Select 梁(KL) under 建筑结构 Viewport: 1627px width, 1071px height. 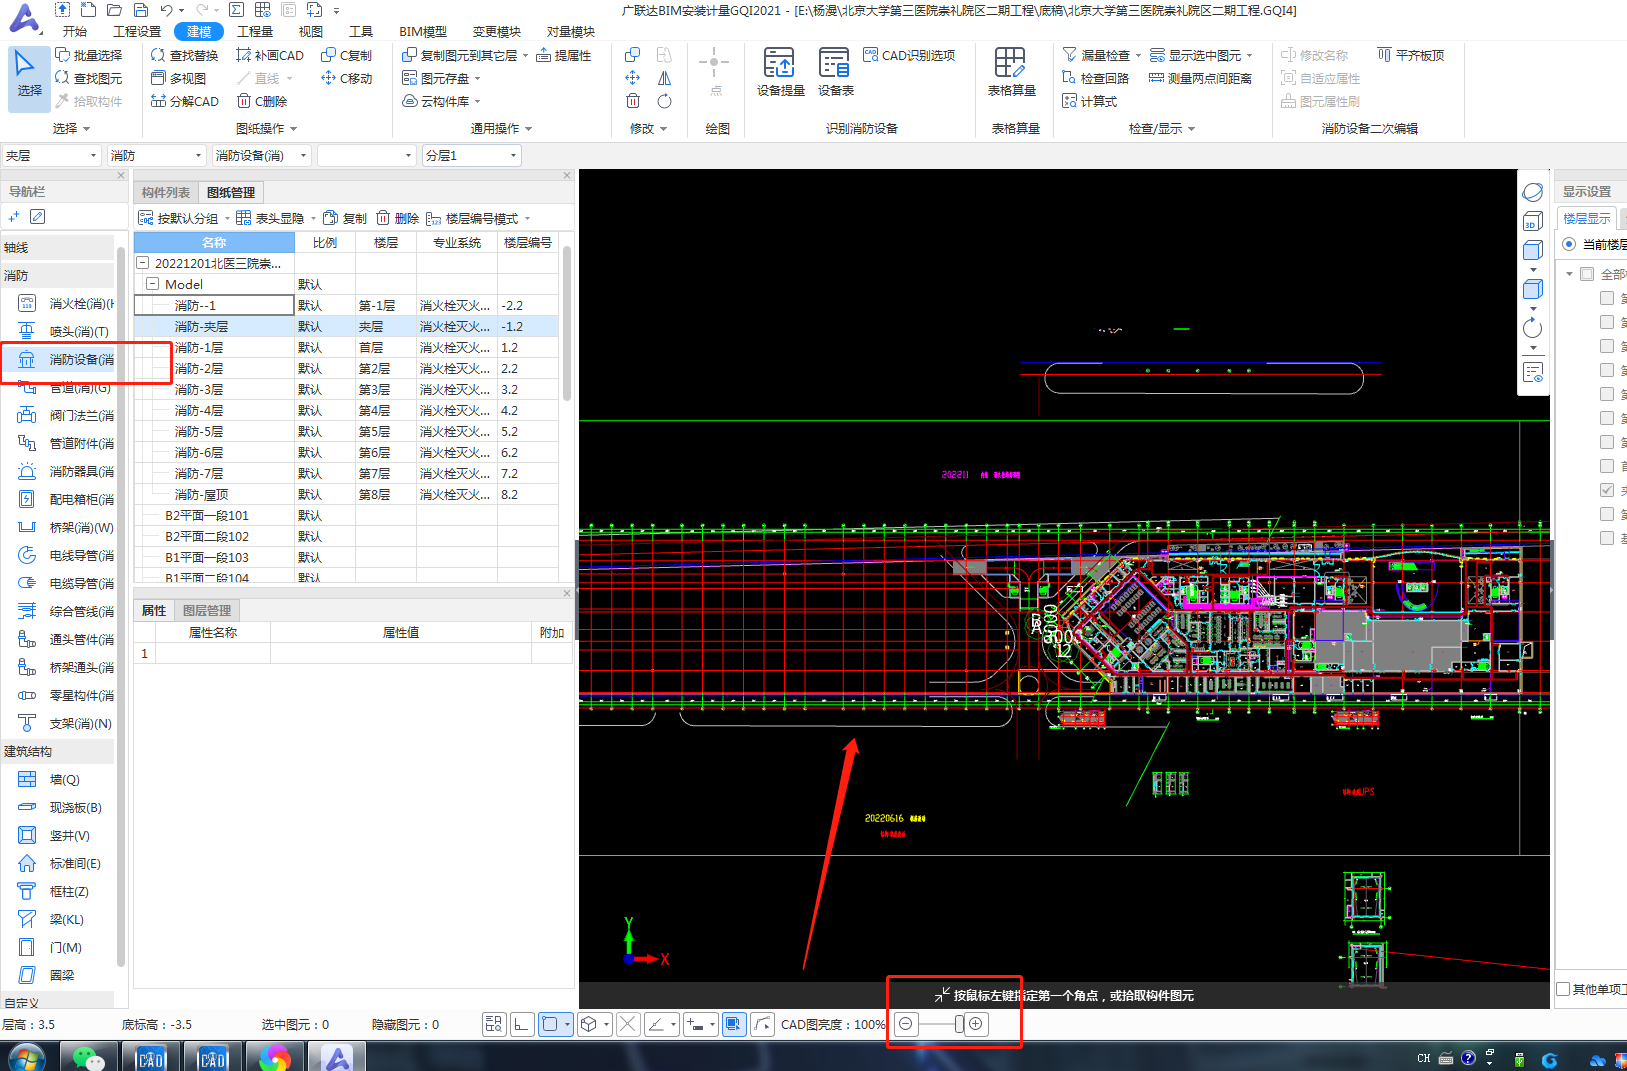52,919
